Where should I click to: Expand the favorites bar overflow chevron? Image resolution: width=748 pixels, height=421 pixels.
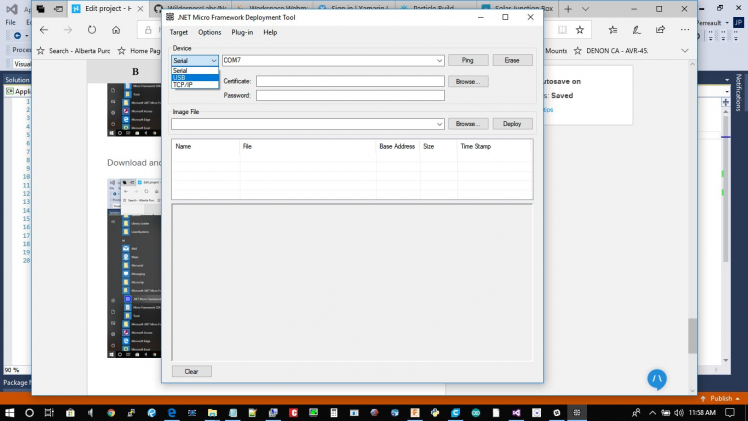coord(685,51)
